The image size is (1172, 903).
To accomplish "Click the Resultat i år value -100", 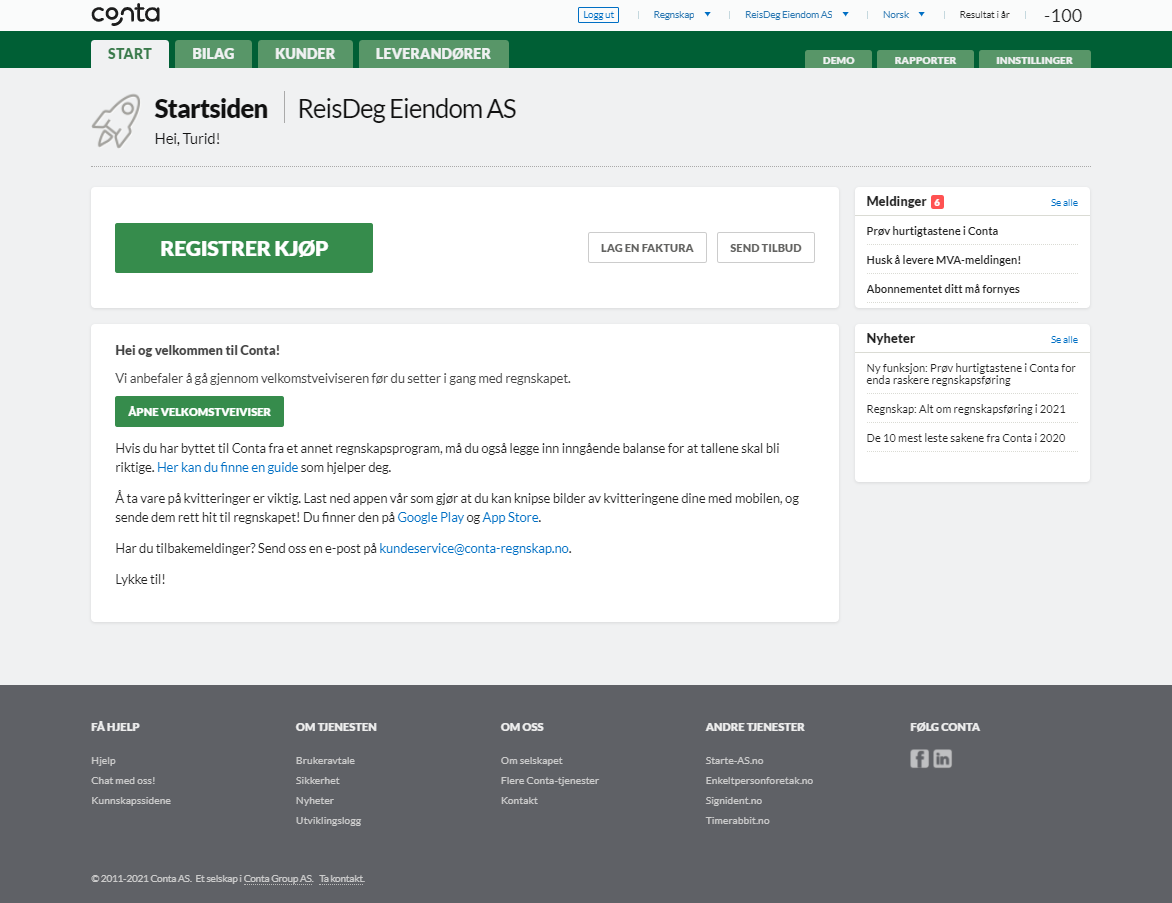I will point(1063,16).
